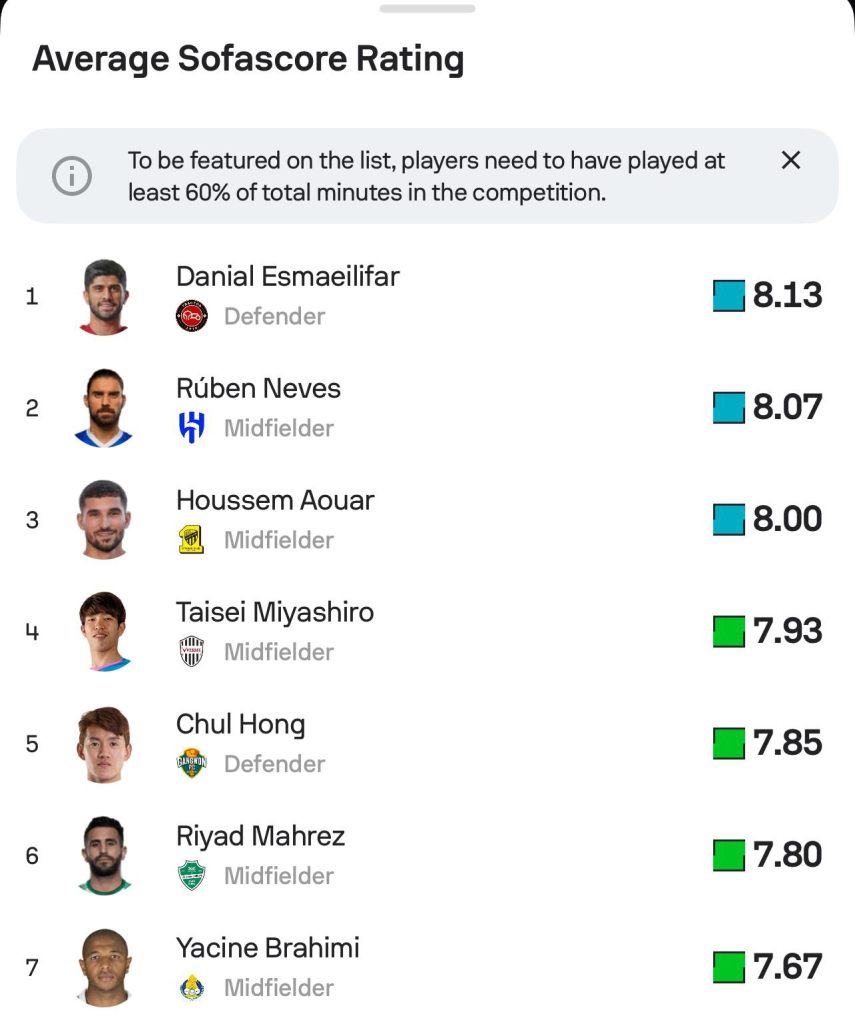Click Al-Ahli crest under Riyad Mahrez

click(x=191, y=876)
